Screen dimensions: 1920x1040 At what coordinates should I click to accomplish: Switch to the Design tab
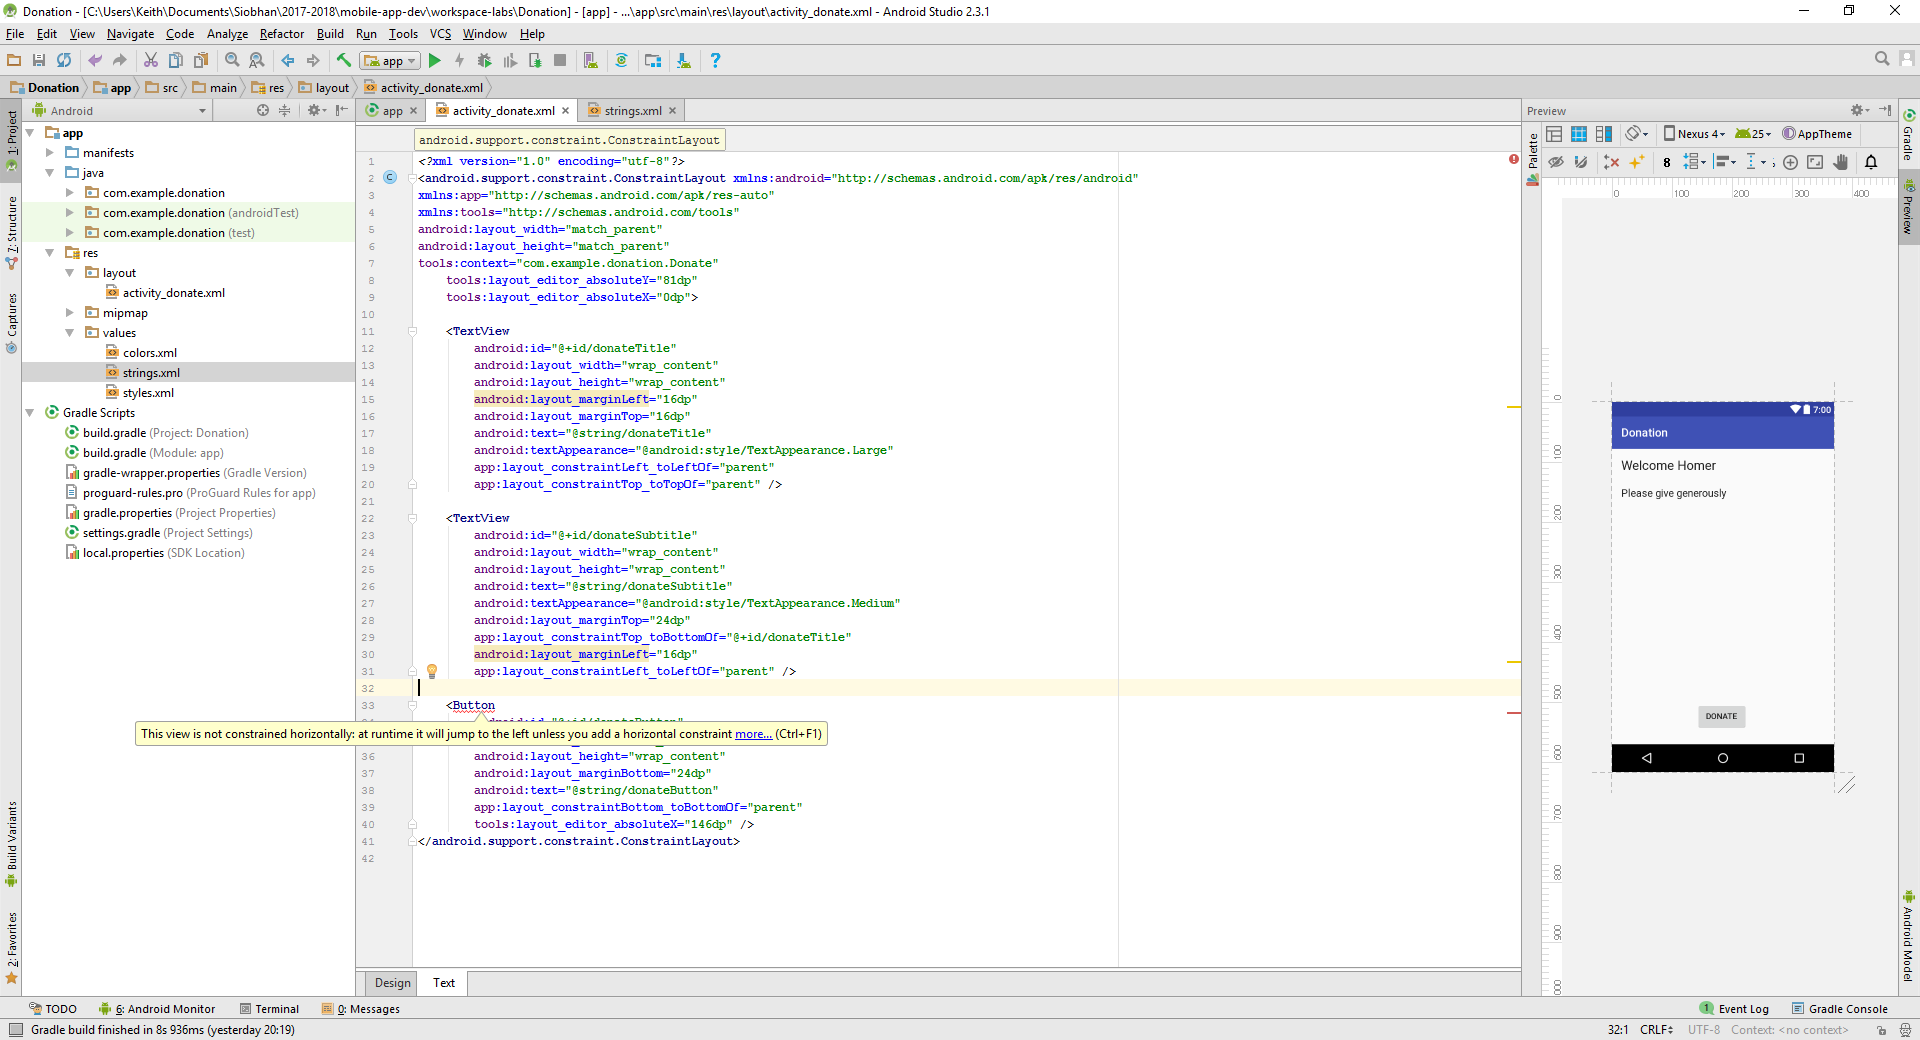[x=392, y=983]
